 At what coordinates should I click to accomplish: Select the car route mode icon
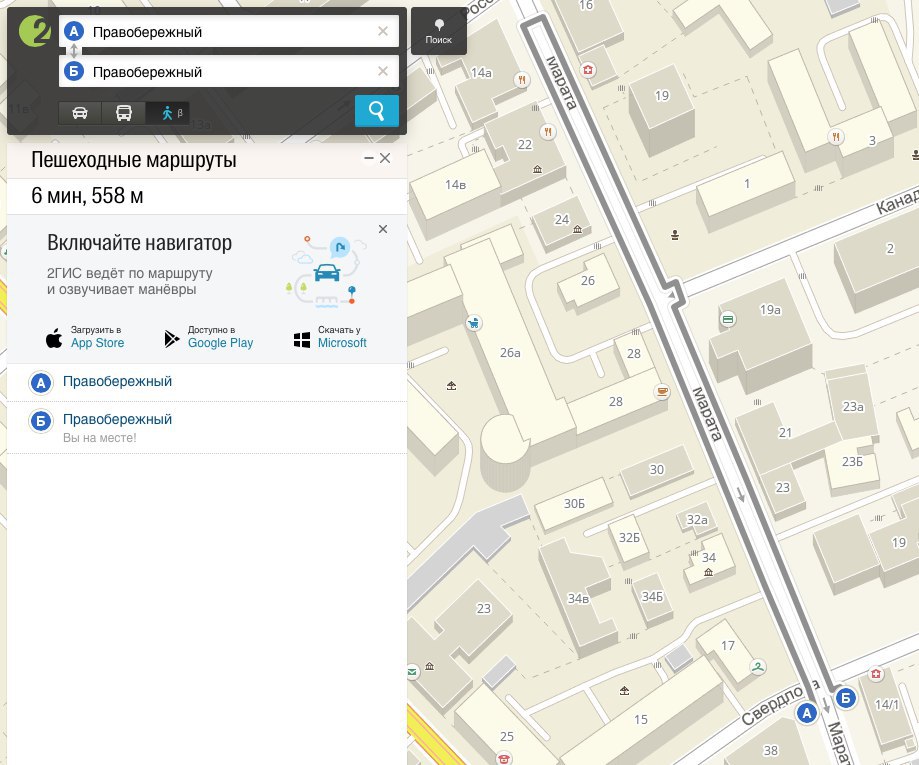click(x=80, y=113)
